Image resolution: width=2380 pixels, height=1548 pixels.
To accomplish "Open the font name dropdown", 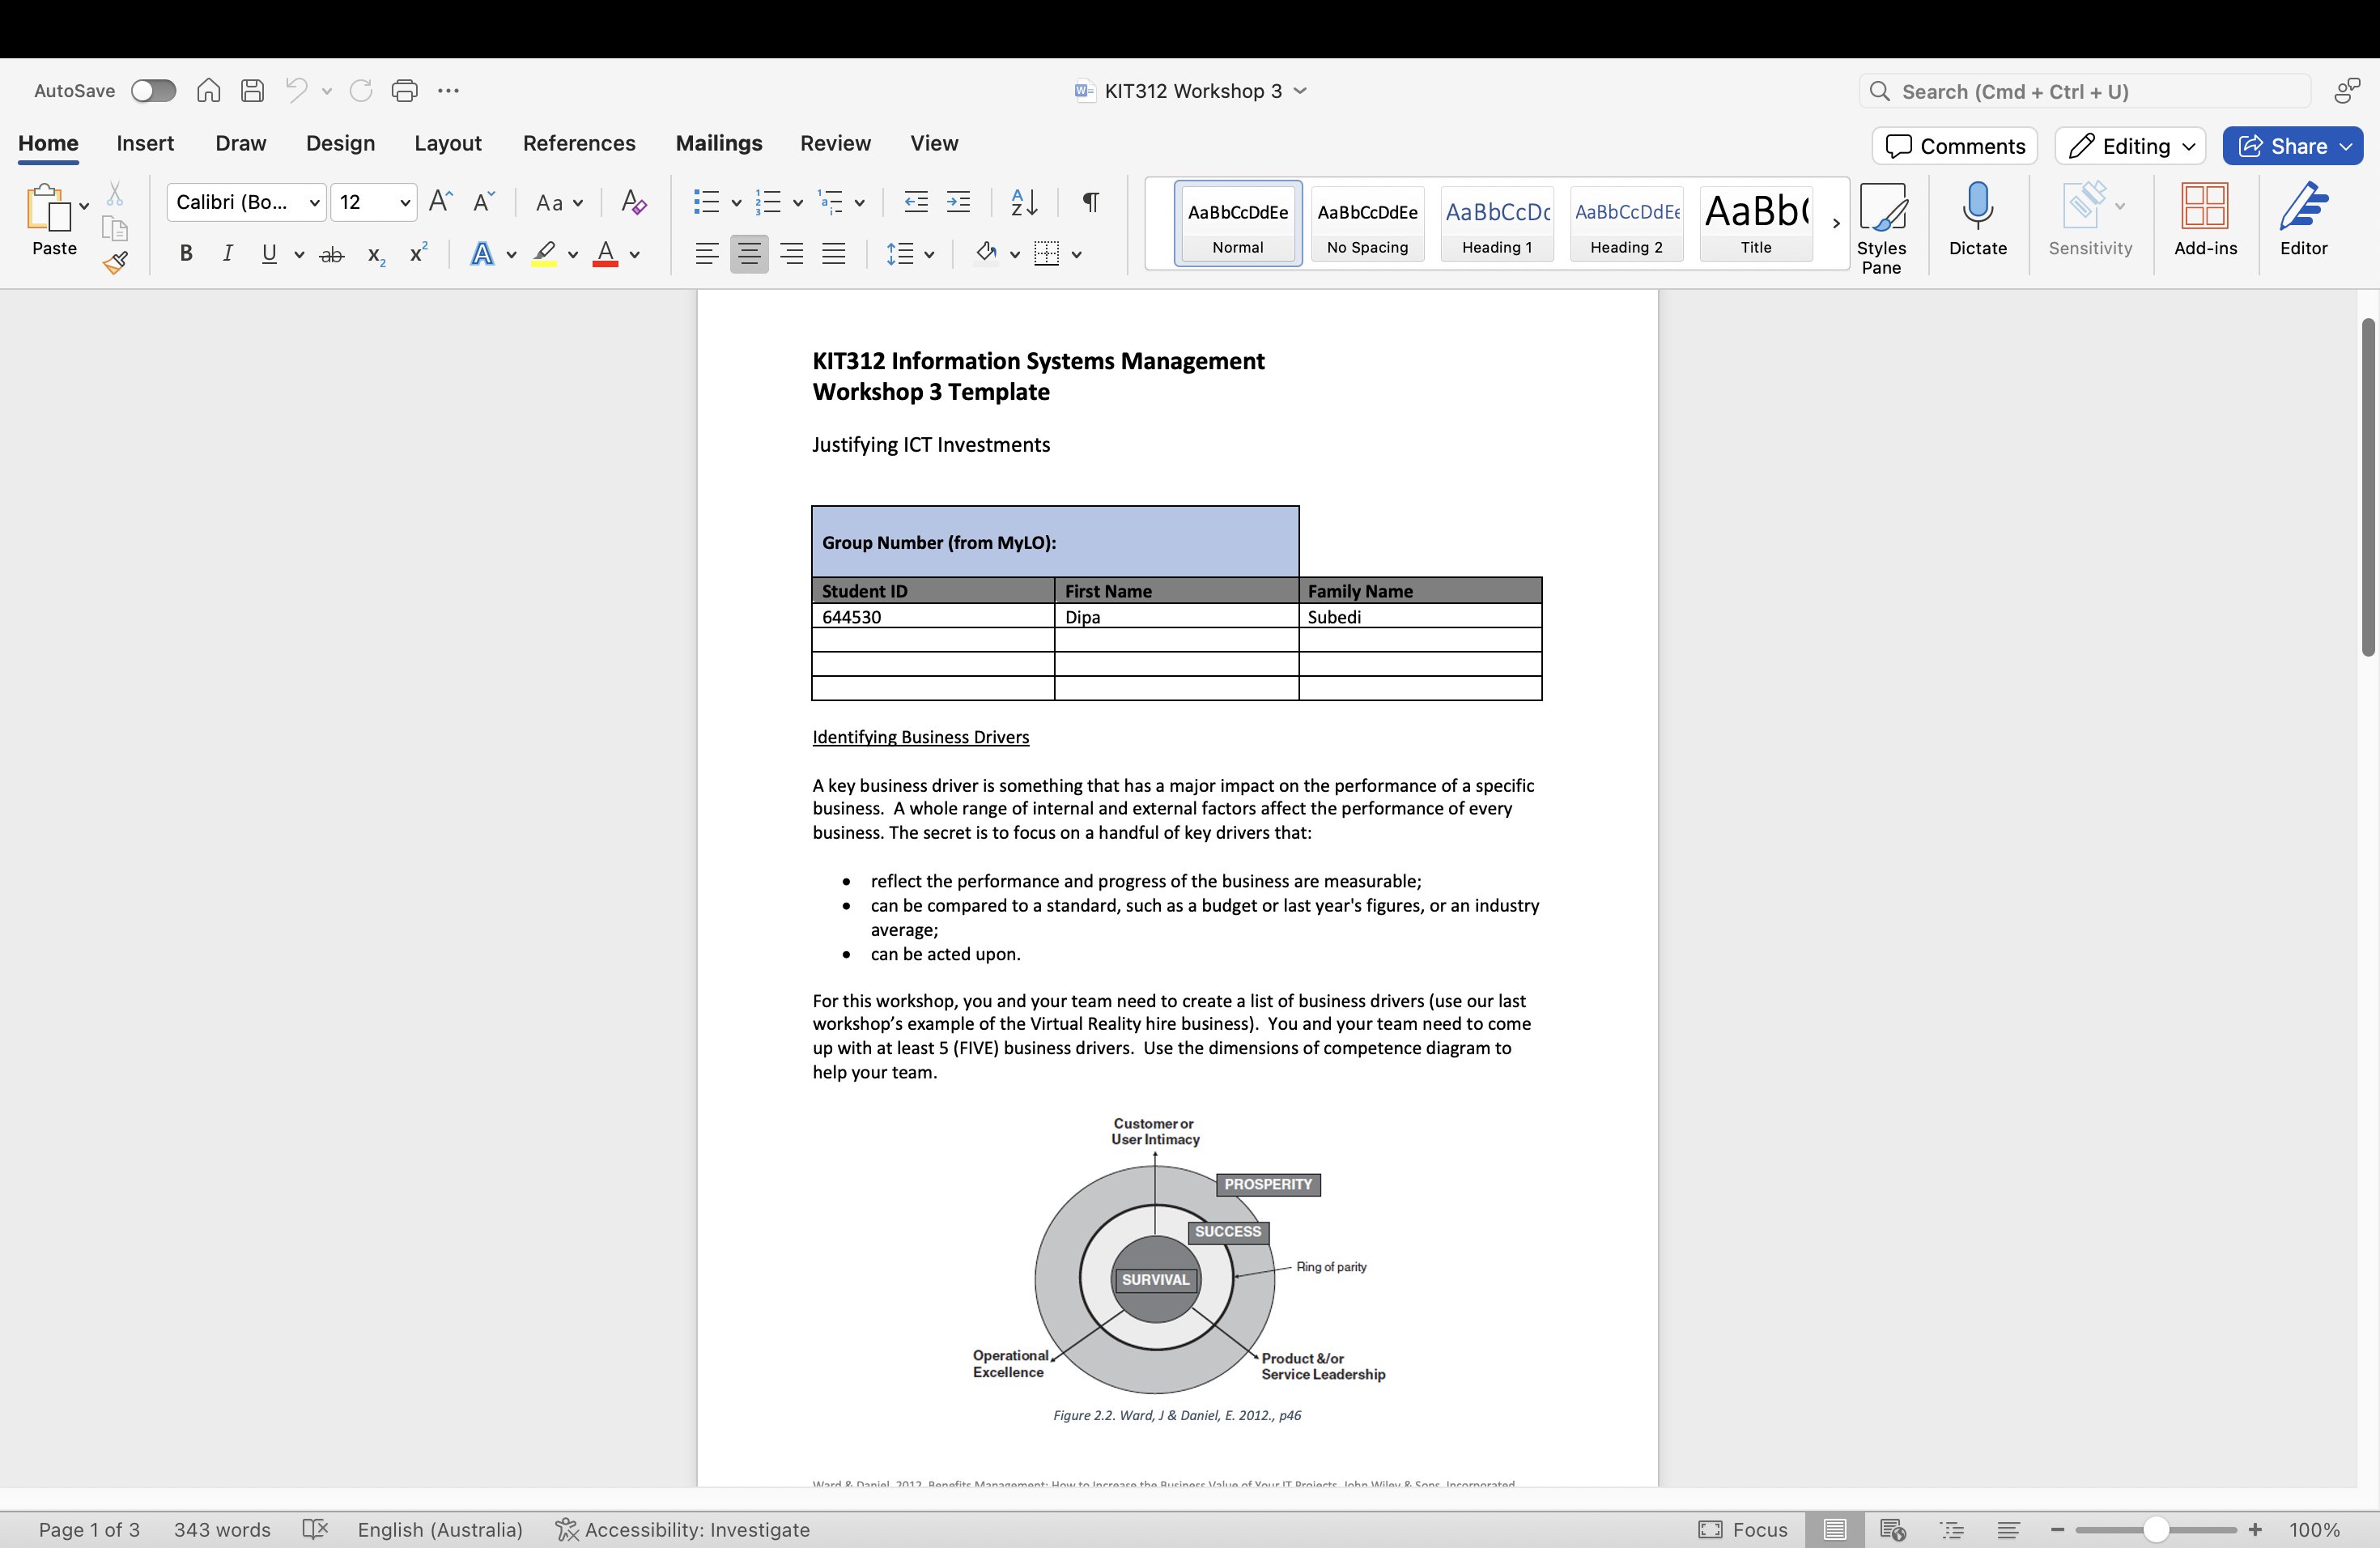I will tap(314, 203).
